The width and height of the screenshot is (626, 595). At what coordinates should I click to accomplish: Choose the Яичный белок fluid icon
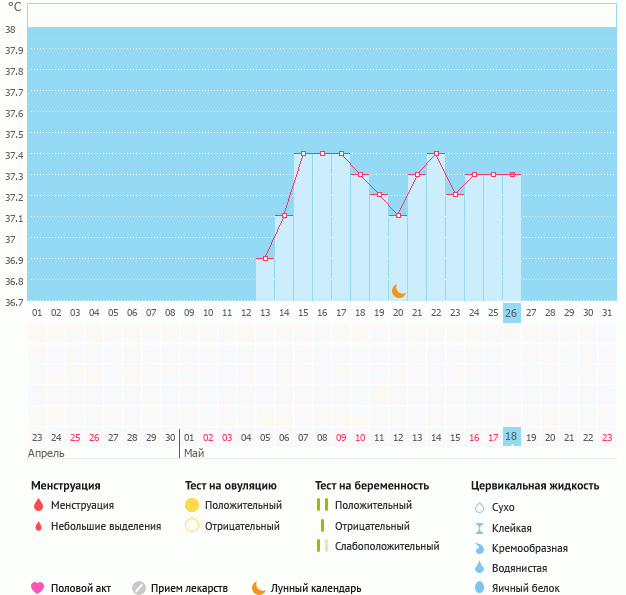(x=479, y=588)
